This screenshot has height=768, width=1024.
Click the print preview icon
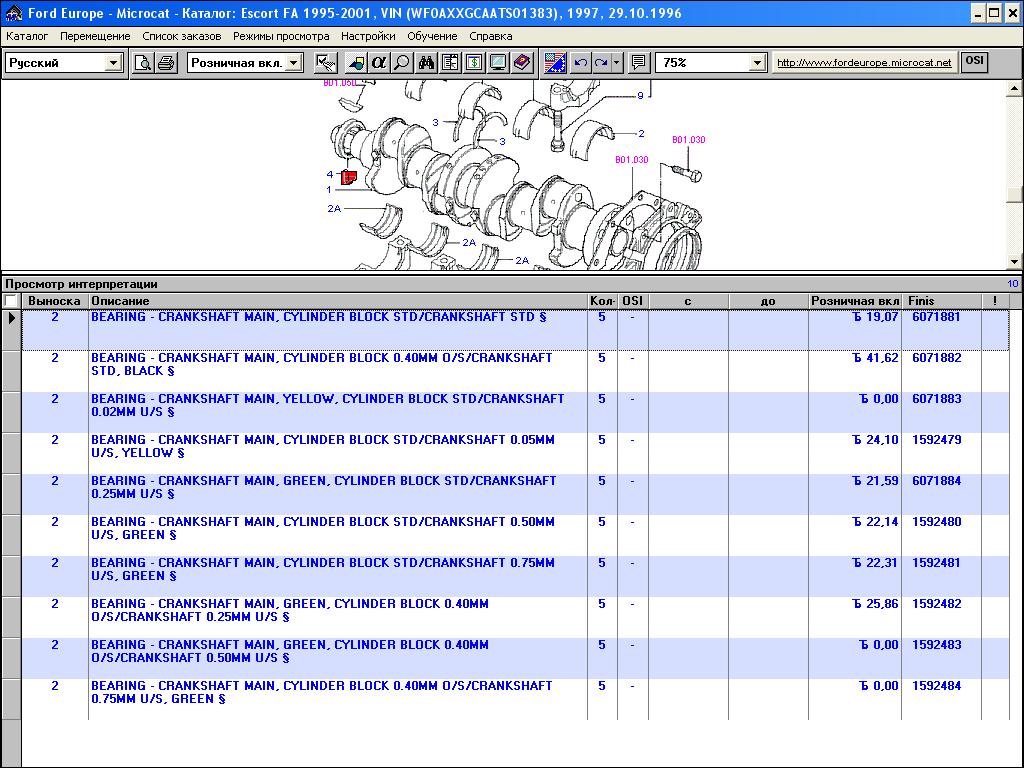144,63
